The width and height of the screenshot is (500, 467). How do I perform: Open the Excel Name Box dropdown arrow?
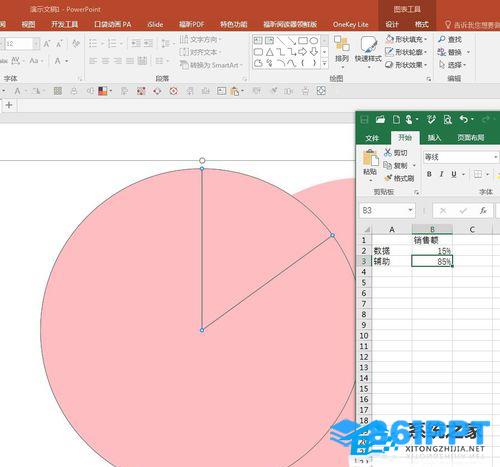tap(410, 210)
